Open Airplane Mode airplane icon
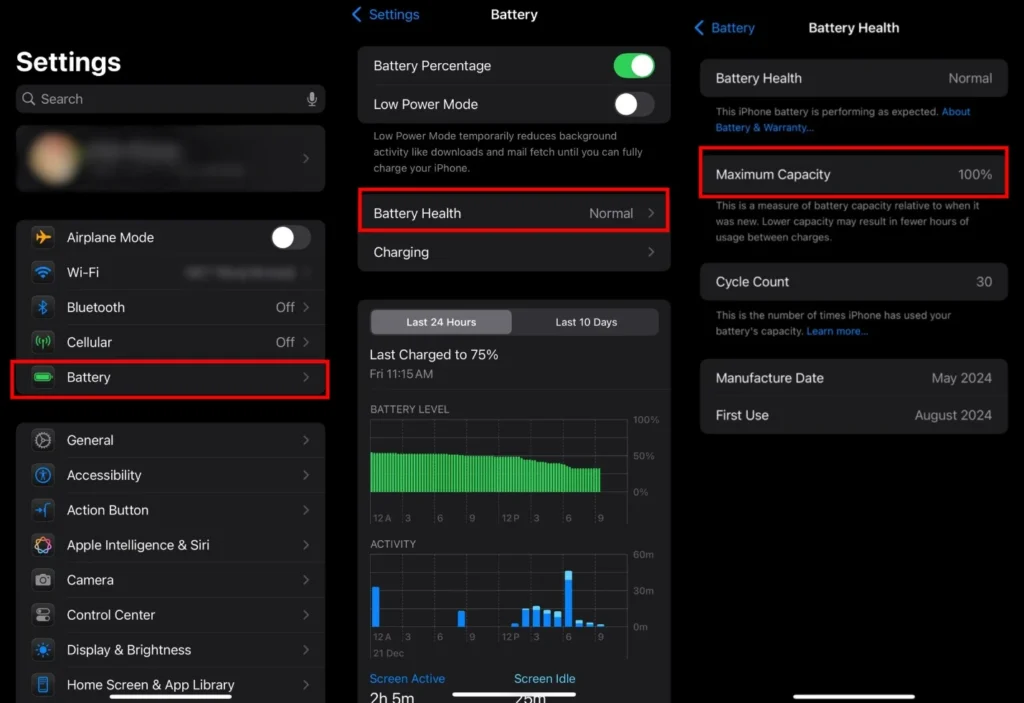The width and height of the screenshot is (1024, 703). click(x=43, y=237)
